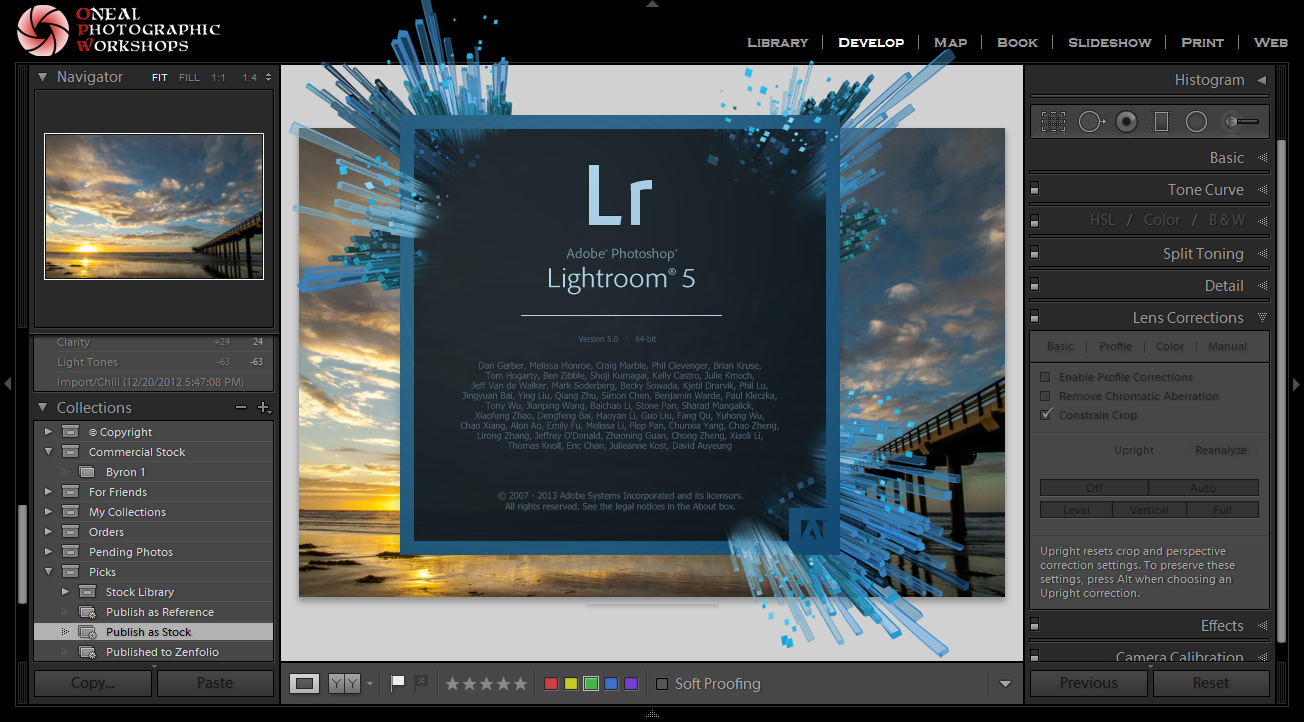This screenshot has height=722, width=1304.
Task: Collapse the Navigator panel
Action: click(42, 77)
